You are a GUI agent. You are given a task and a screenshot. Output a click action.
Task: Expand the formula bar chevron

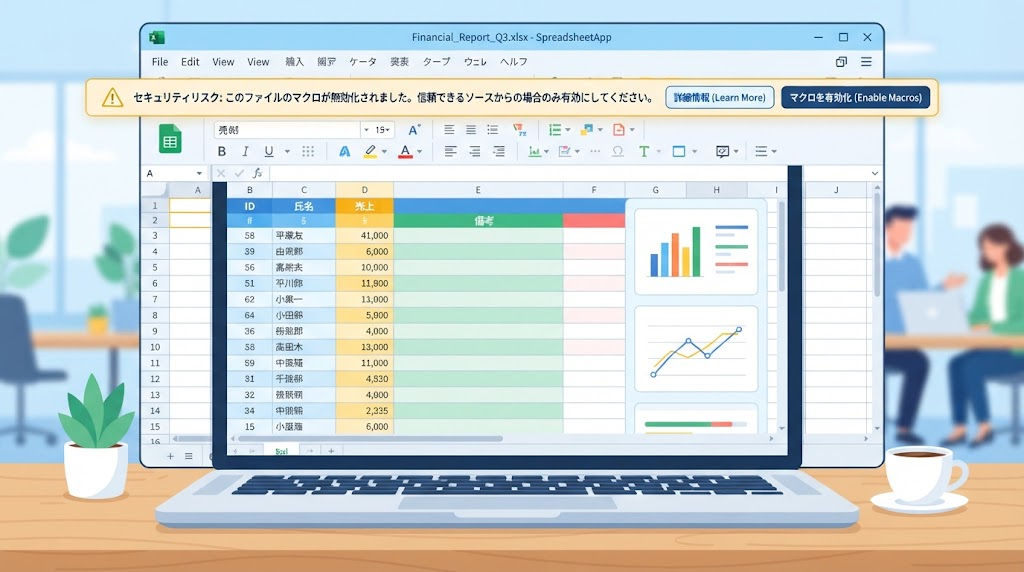coord(874,173)
